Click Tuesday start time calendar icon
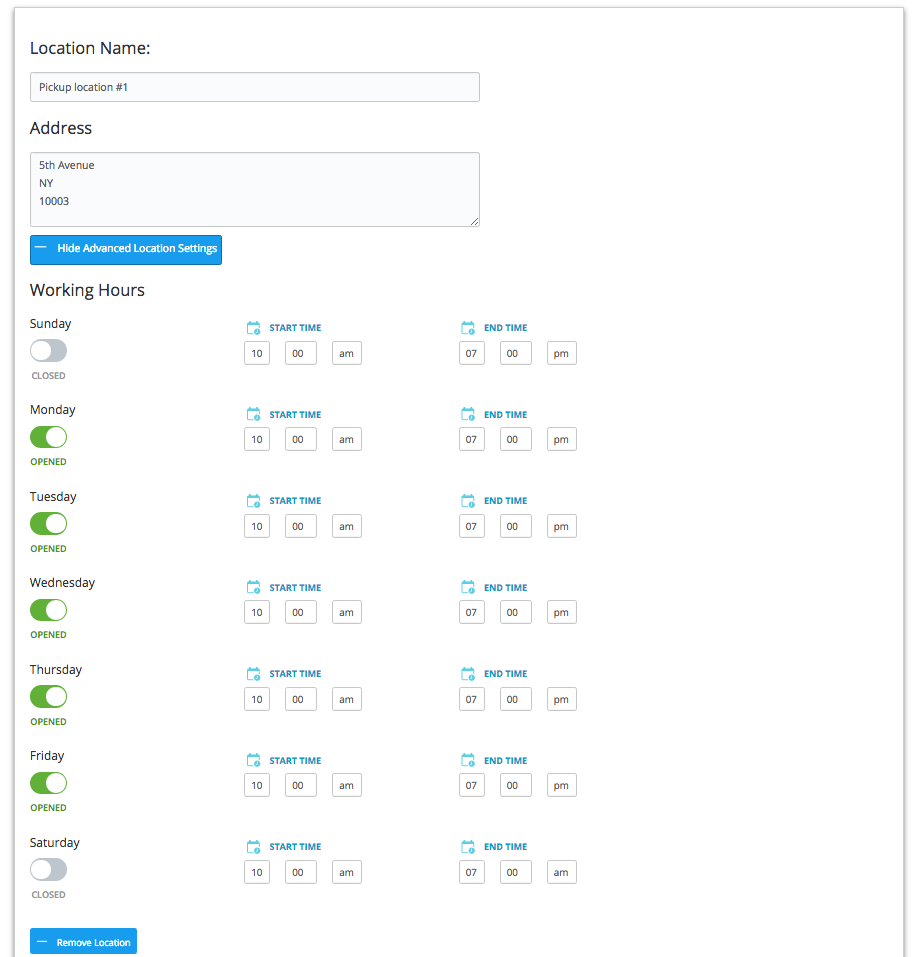Viewport: 918px width, 957px height. pyautogui.click(x=253, y=501)
